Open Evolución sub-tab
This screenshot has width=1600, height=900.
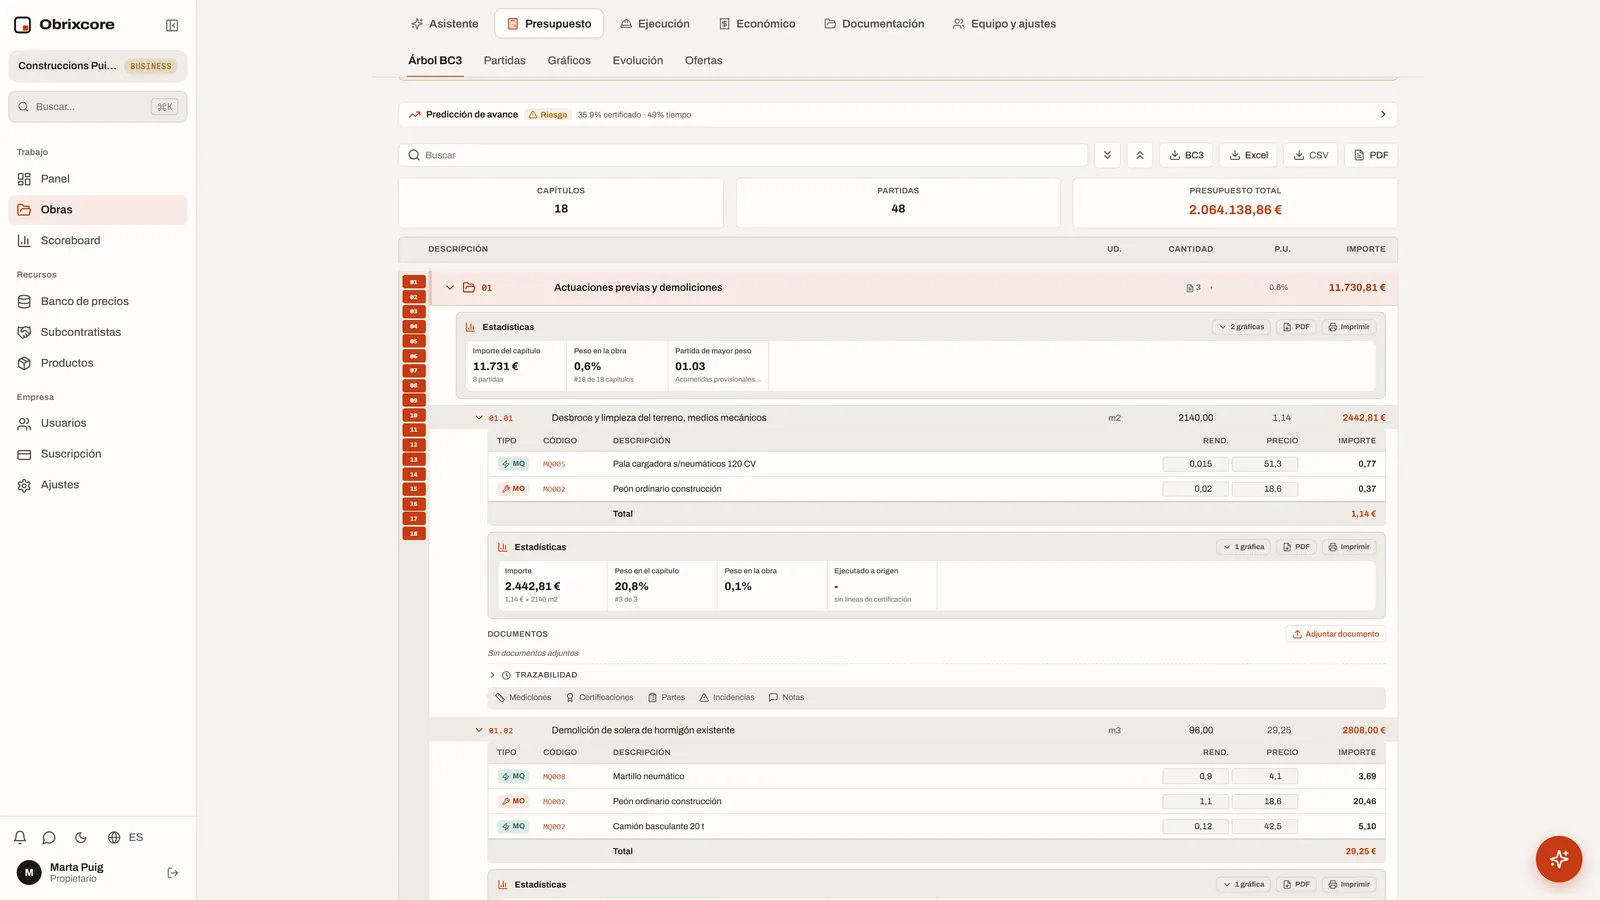638,60
